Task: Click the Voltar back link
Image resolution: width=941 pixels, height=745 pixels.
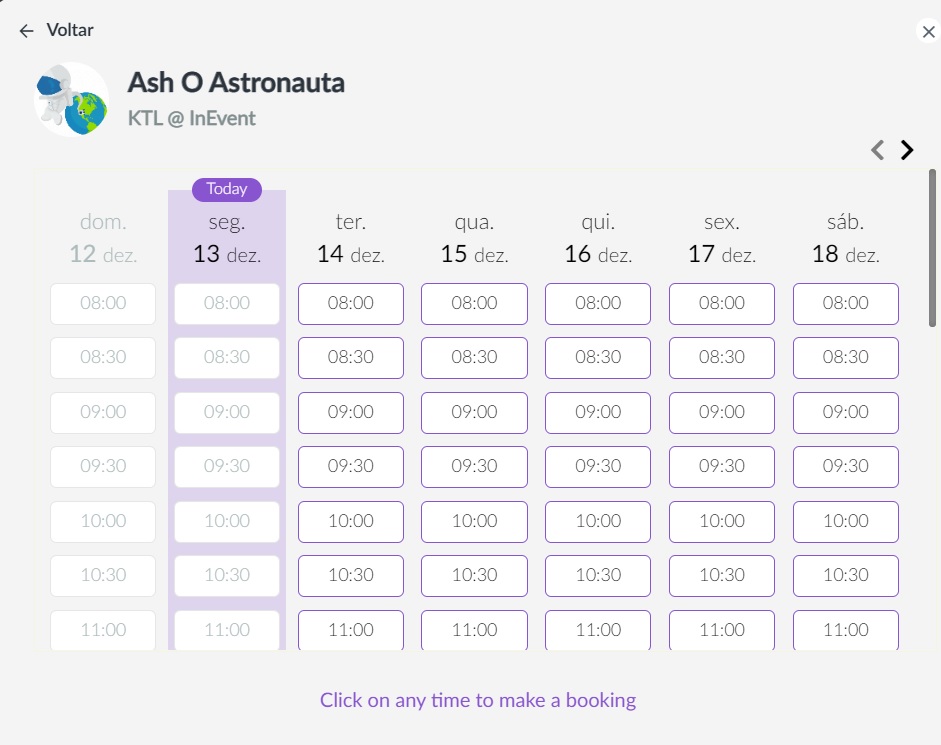Action: coord(70,30)
